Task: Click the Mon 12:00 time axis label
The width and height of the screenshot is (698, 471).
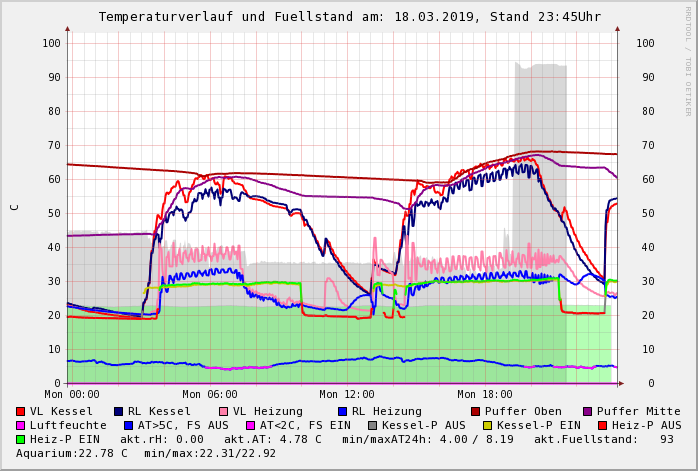Action: (347, 395)
